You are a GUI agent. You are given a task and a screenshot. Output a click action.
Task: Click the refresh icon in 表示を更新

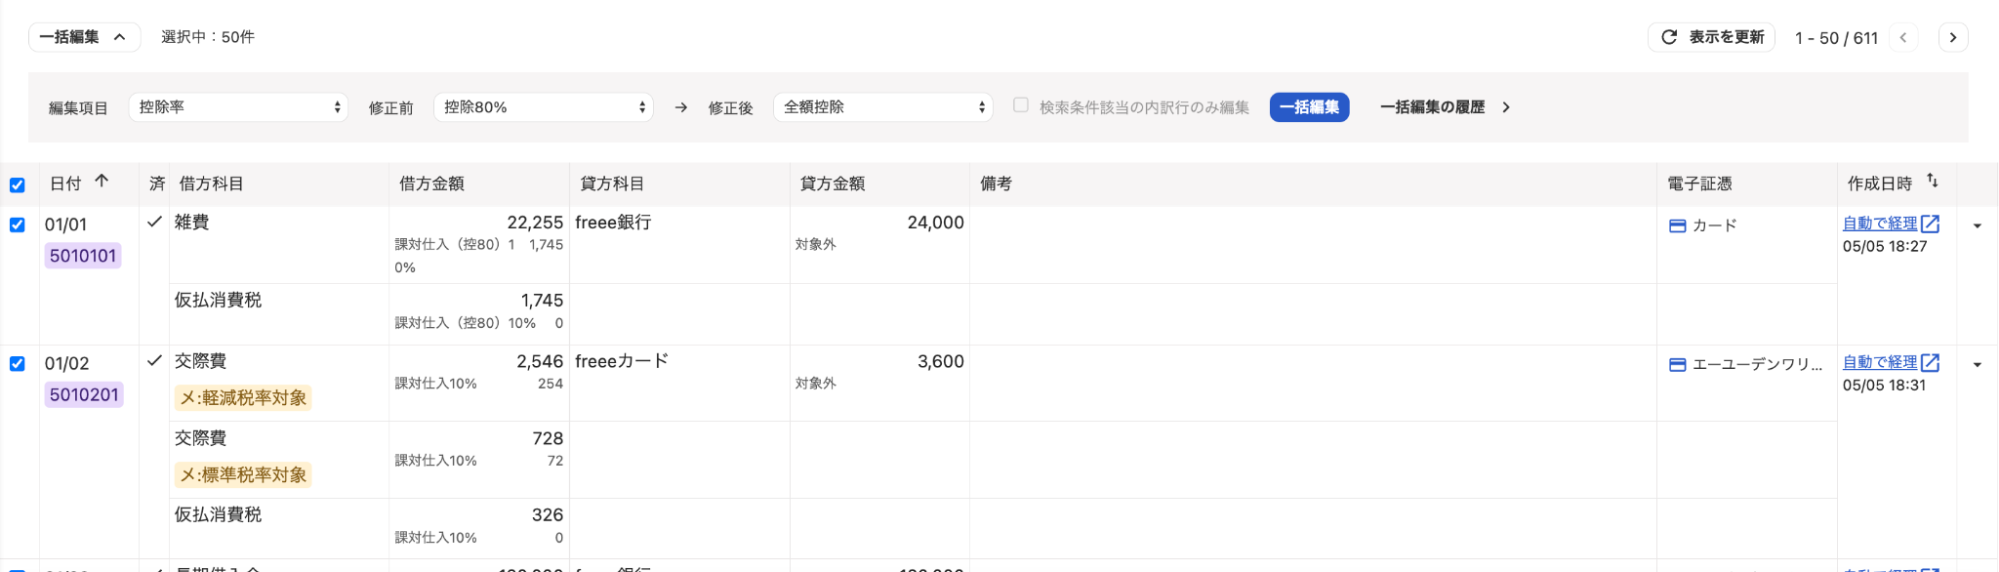[1669, 37]
